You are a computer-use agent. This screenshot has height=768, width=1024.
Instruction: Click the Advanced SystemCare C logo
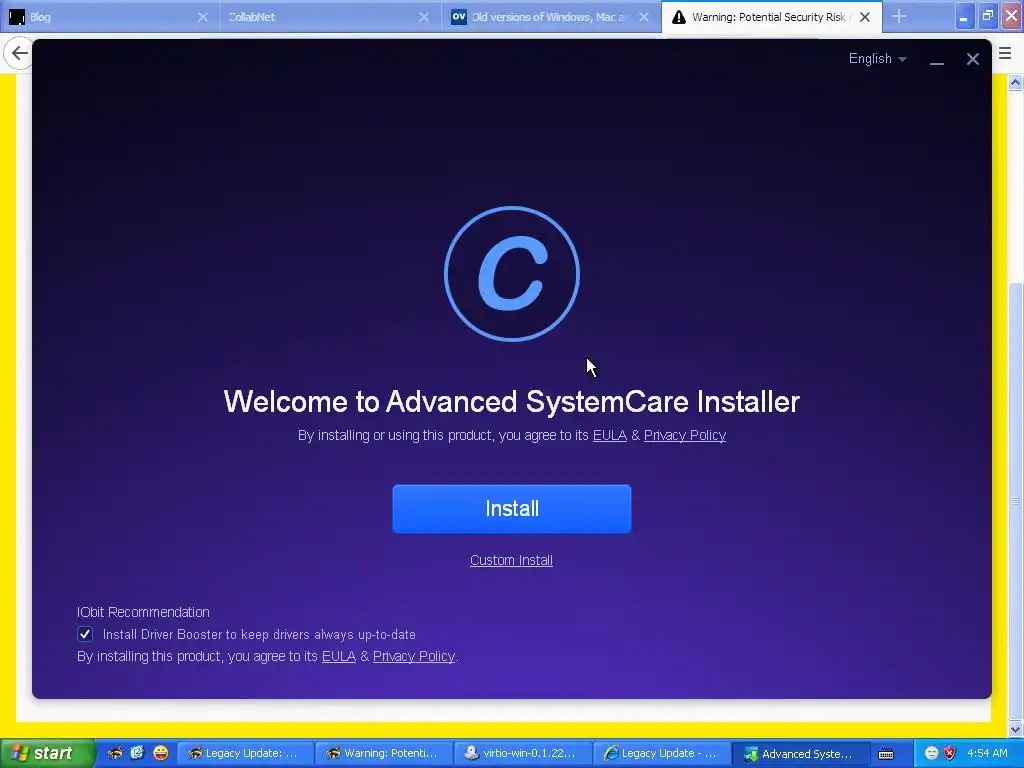(511, 274)
